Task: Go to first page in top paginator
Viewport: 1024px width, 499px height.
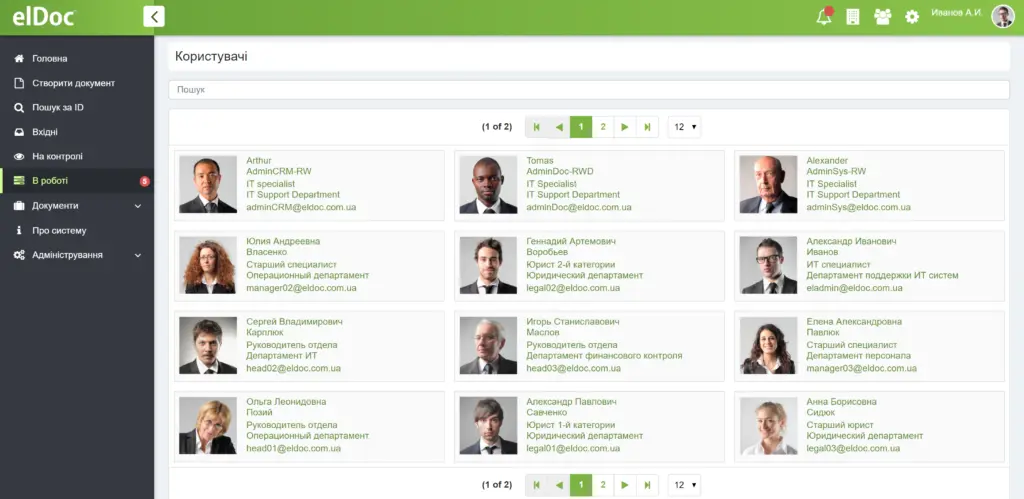Action: (x=537, y=127)
